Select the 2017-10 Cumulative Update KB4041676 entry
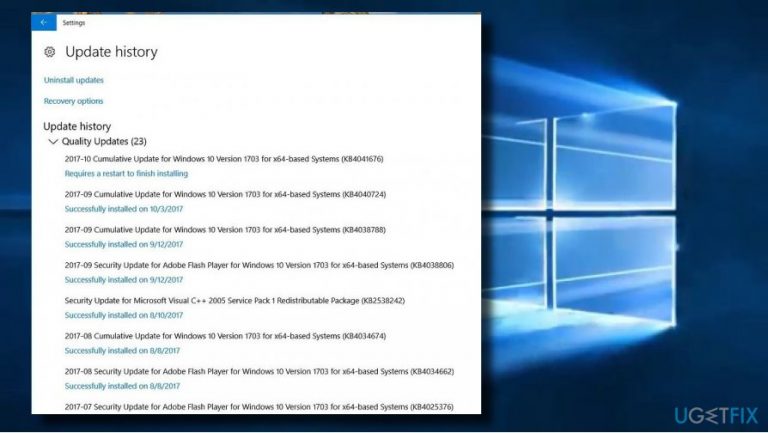Image resolution: width=768 pixels, height=433 pixels. point(224,159)
